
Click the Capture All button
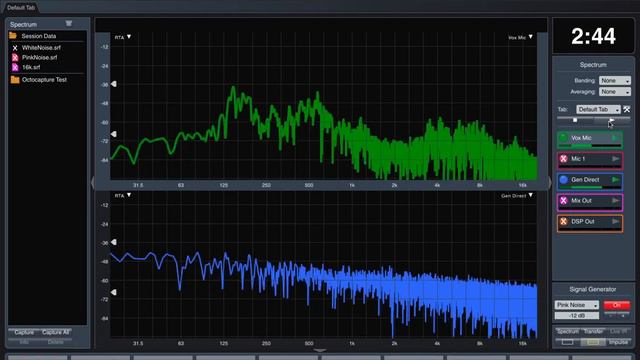click(56, 332)
